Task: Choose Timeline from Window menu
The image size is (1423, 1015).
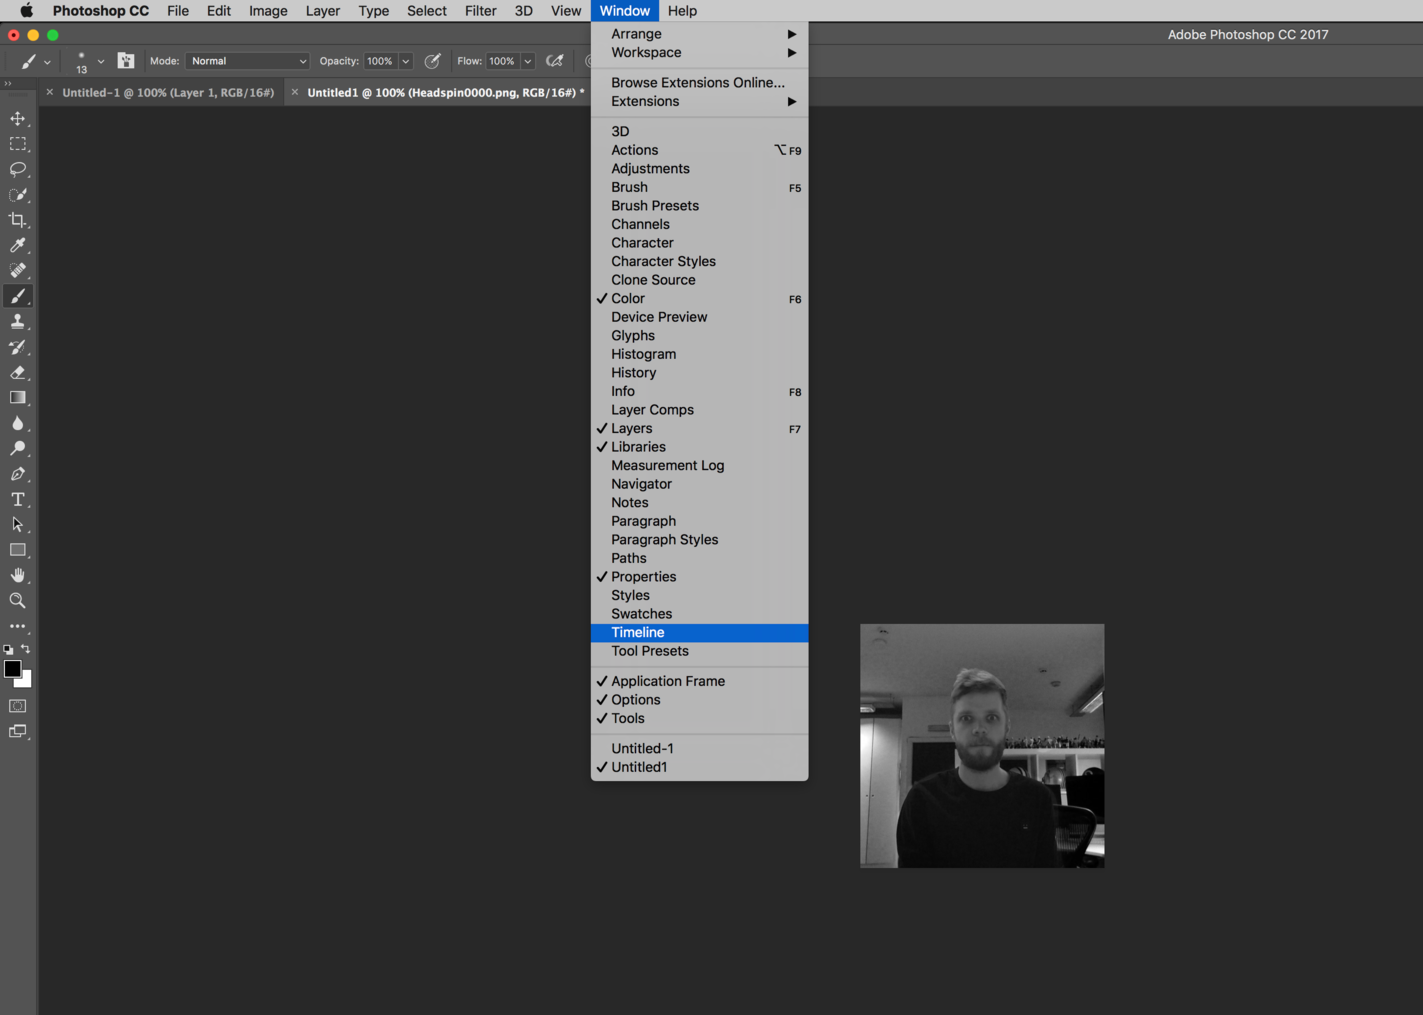Action: point(699,632)
